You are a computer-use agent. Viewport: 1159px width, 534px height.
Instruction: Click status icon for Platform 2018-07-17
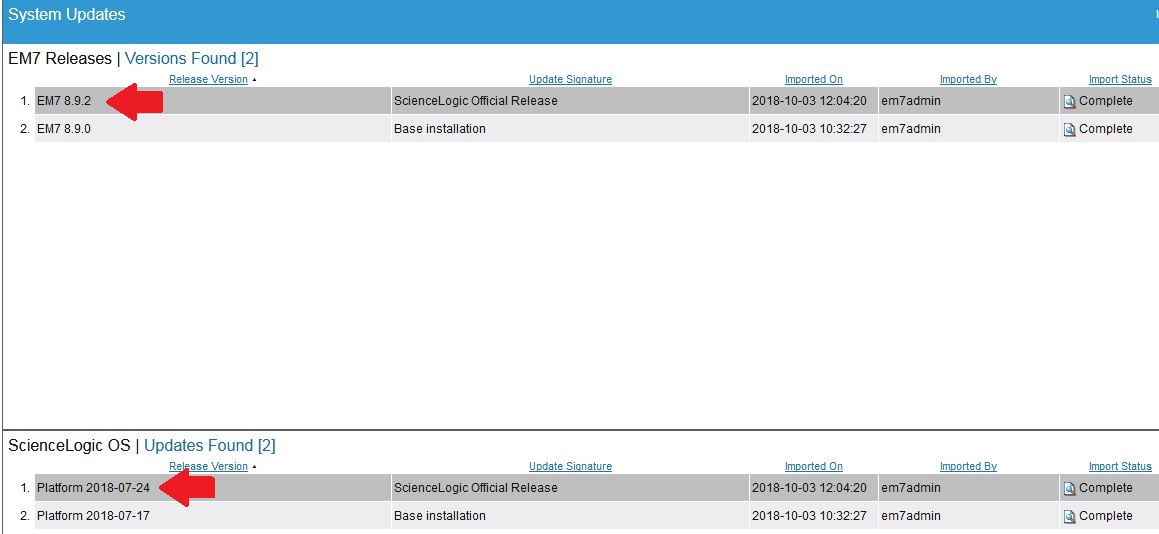[x=1069, y=516]
